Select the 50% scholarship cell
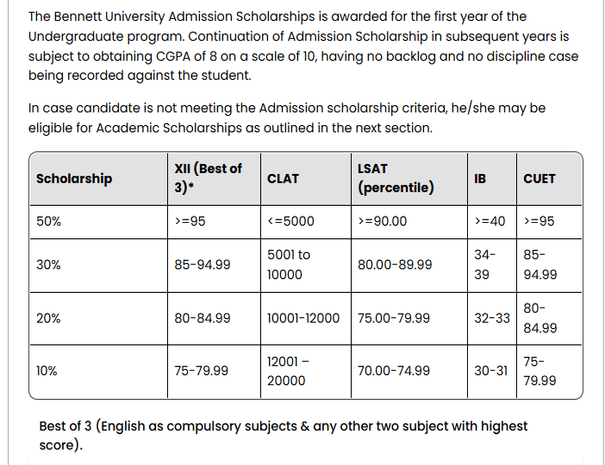Screen dimensions: 605x465 click(48, 221)
